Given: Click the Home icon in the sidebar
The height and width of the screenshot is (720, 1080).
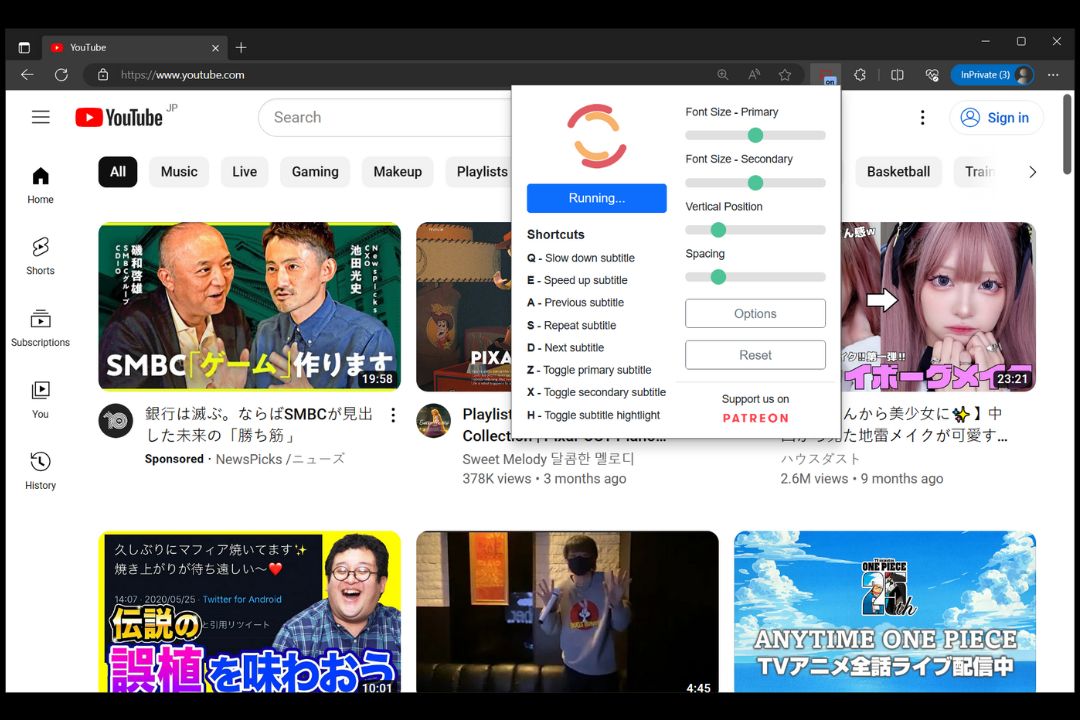Looking at the screenshot, I should pos(40,177).
